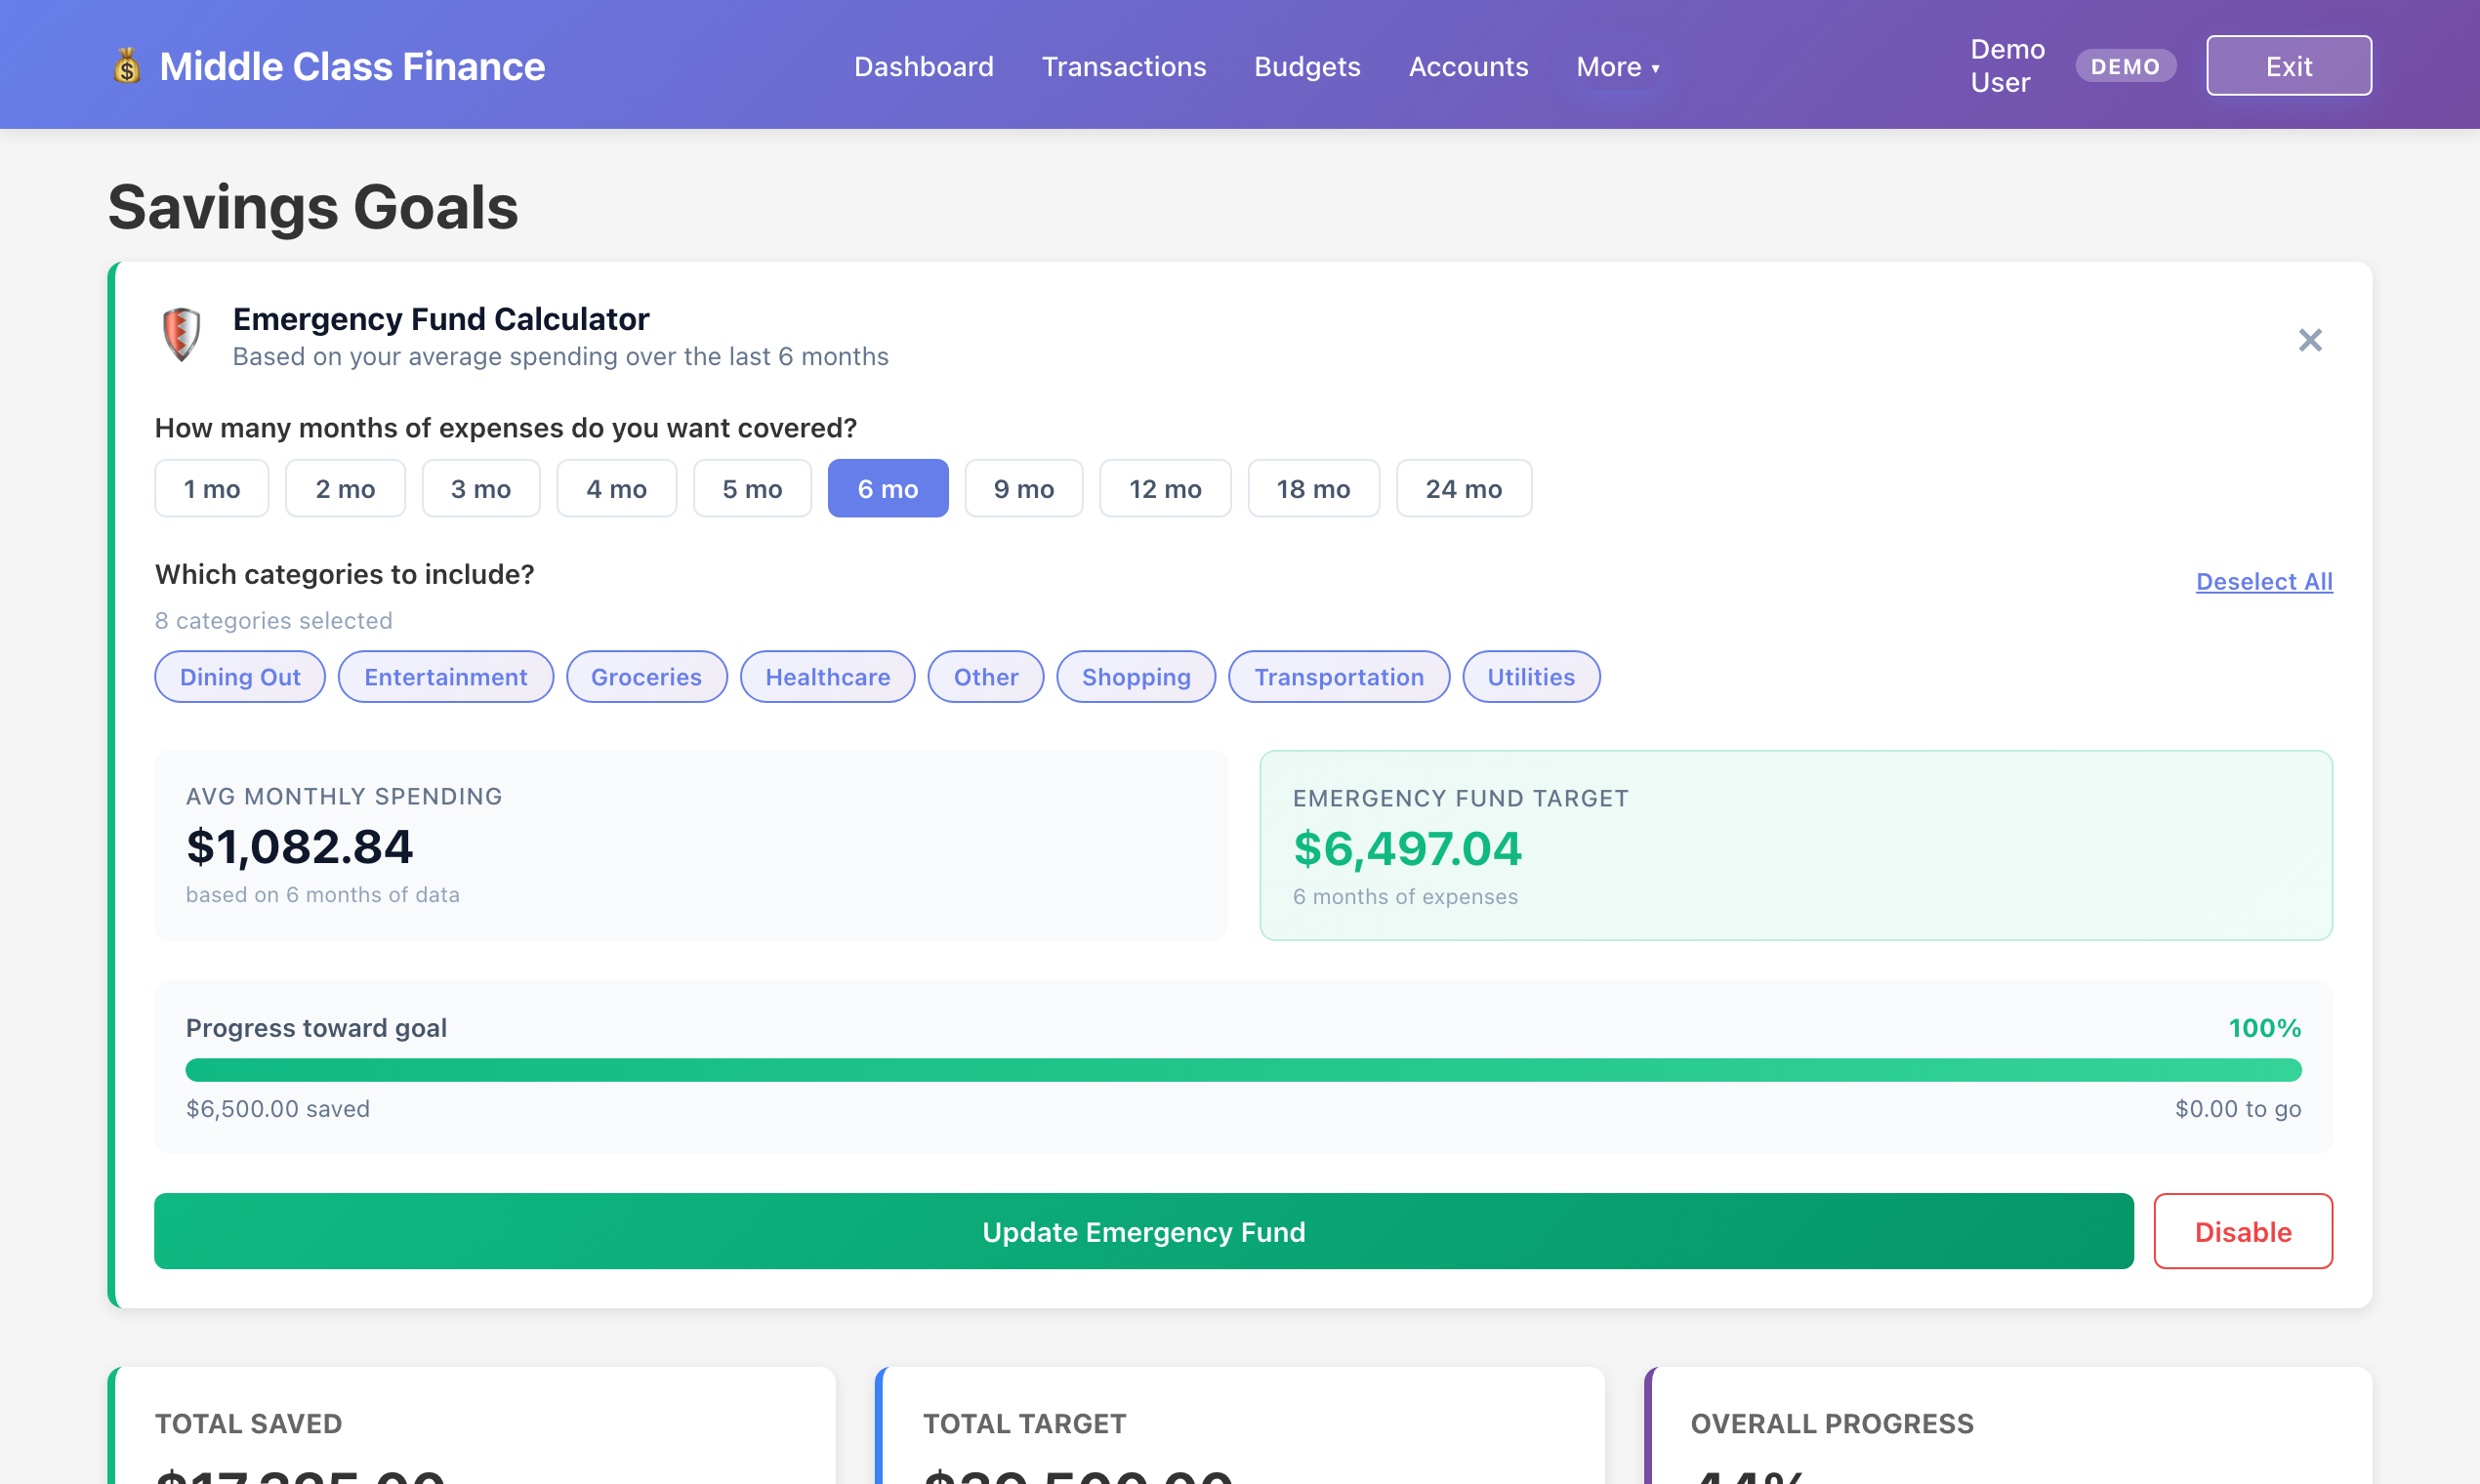The width and height of the screenshot is (2480, 1484).
Task: Click the Middle Class Finance money bag logo
Action: tap(127, 65)
